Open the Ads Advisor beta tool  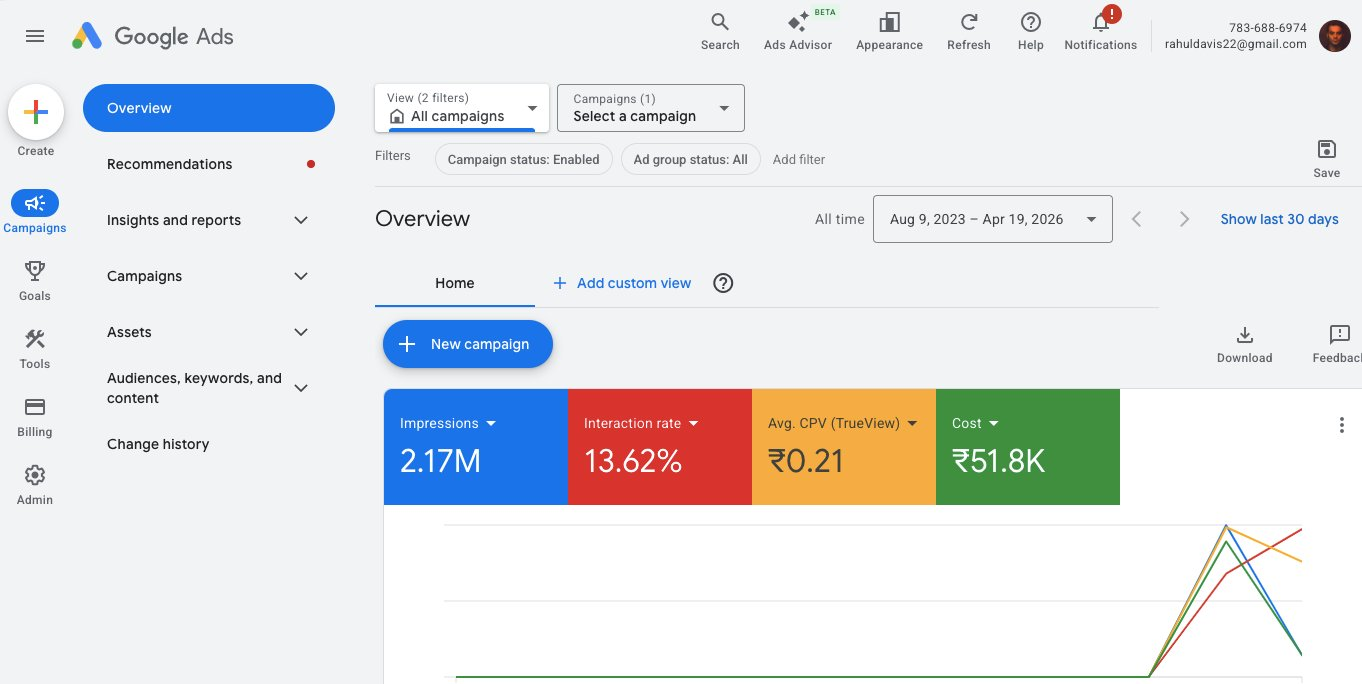click(797, 30)
